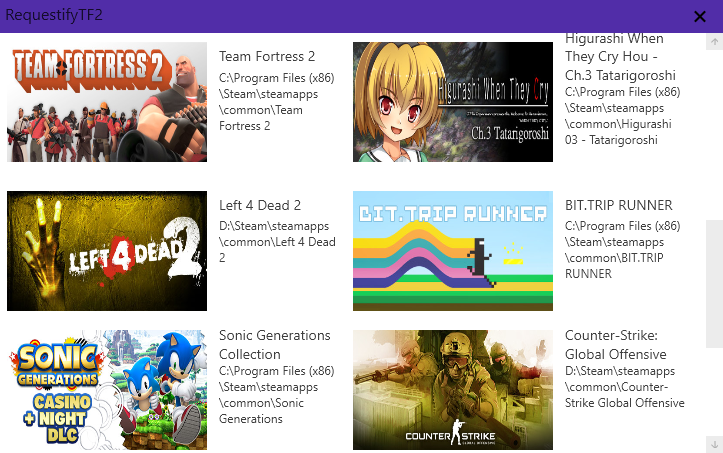The height and width of the screenshot is (453, 723).
Task: Select the Higurashi When They Cry banner image
Action: (x=453, y=102)
